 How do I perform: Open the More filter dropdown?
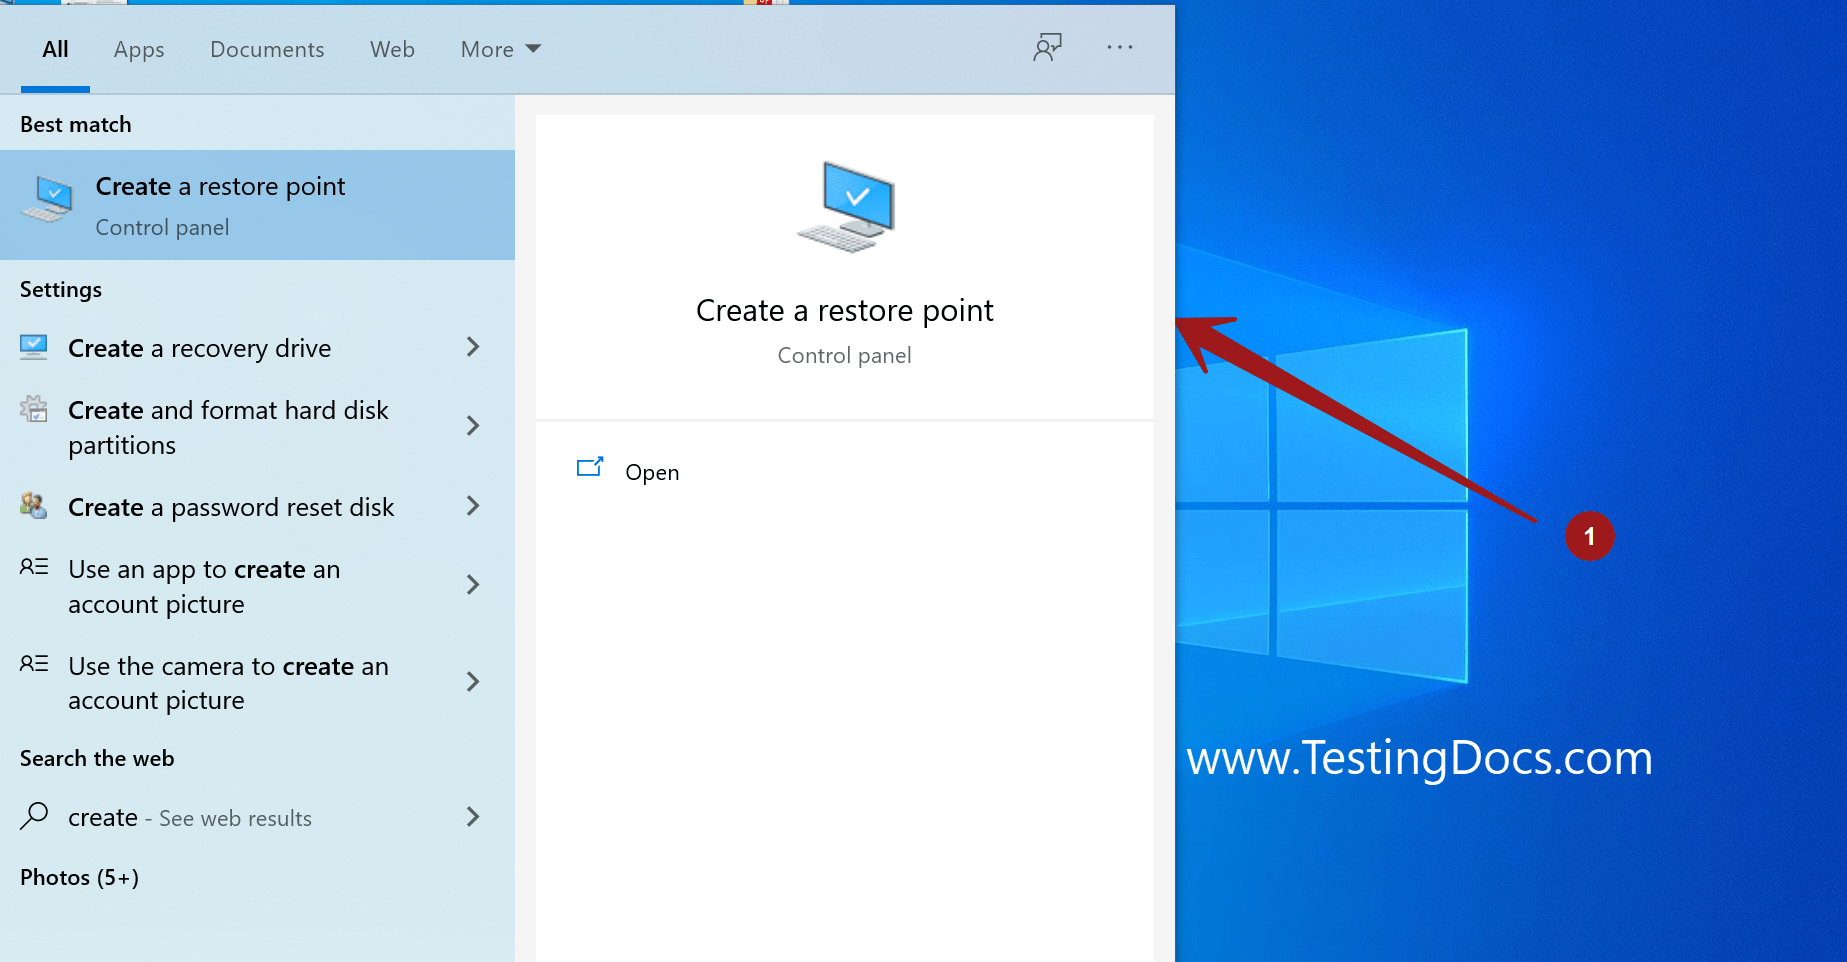499,48
